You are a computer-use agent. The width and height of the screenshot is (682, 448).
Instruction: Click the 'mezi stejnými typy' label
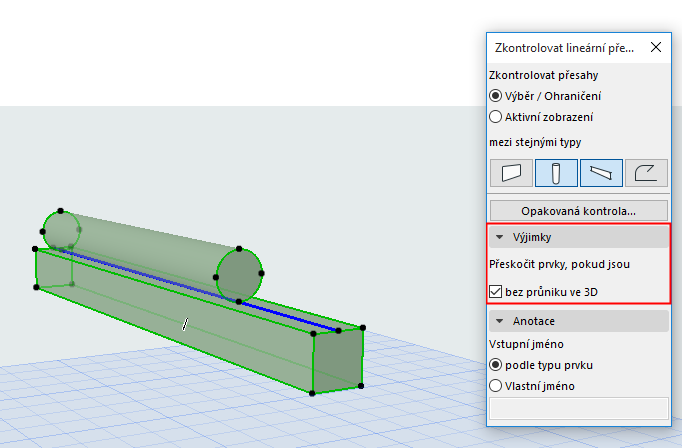(535, 142)
